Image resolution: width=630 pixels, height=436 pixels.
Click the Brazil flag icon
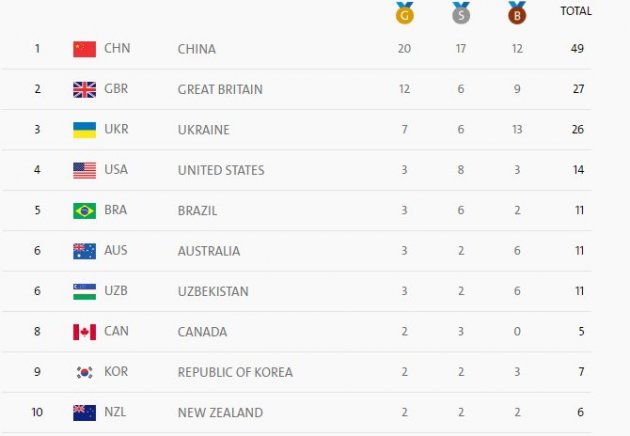pos(85,211)
